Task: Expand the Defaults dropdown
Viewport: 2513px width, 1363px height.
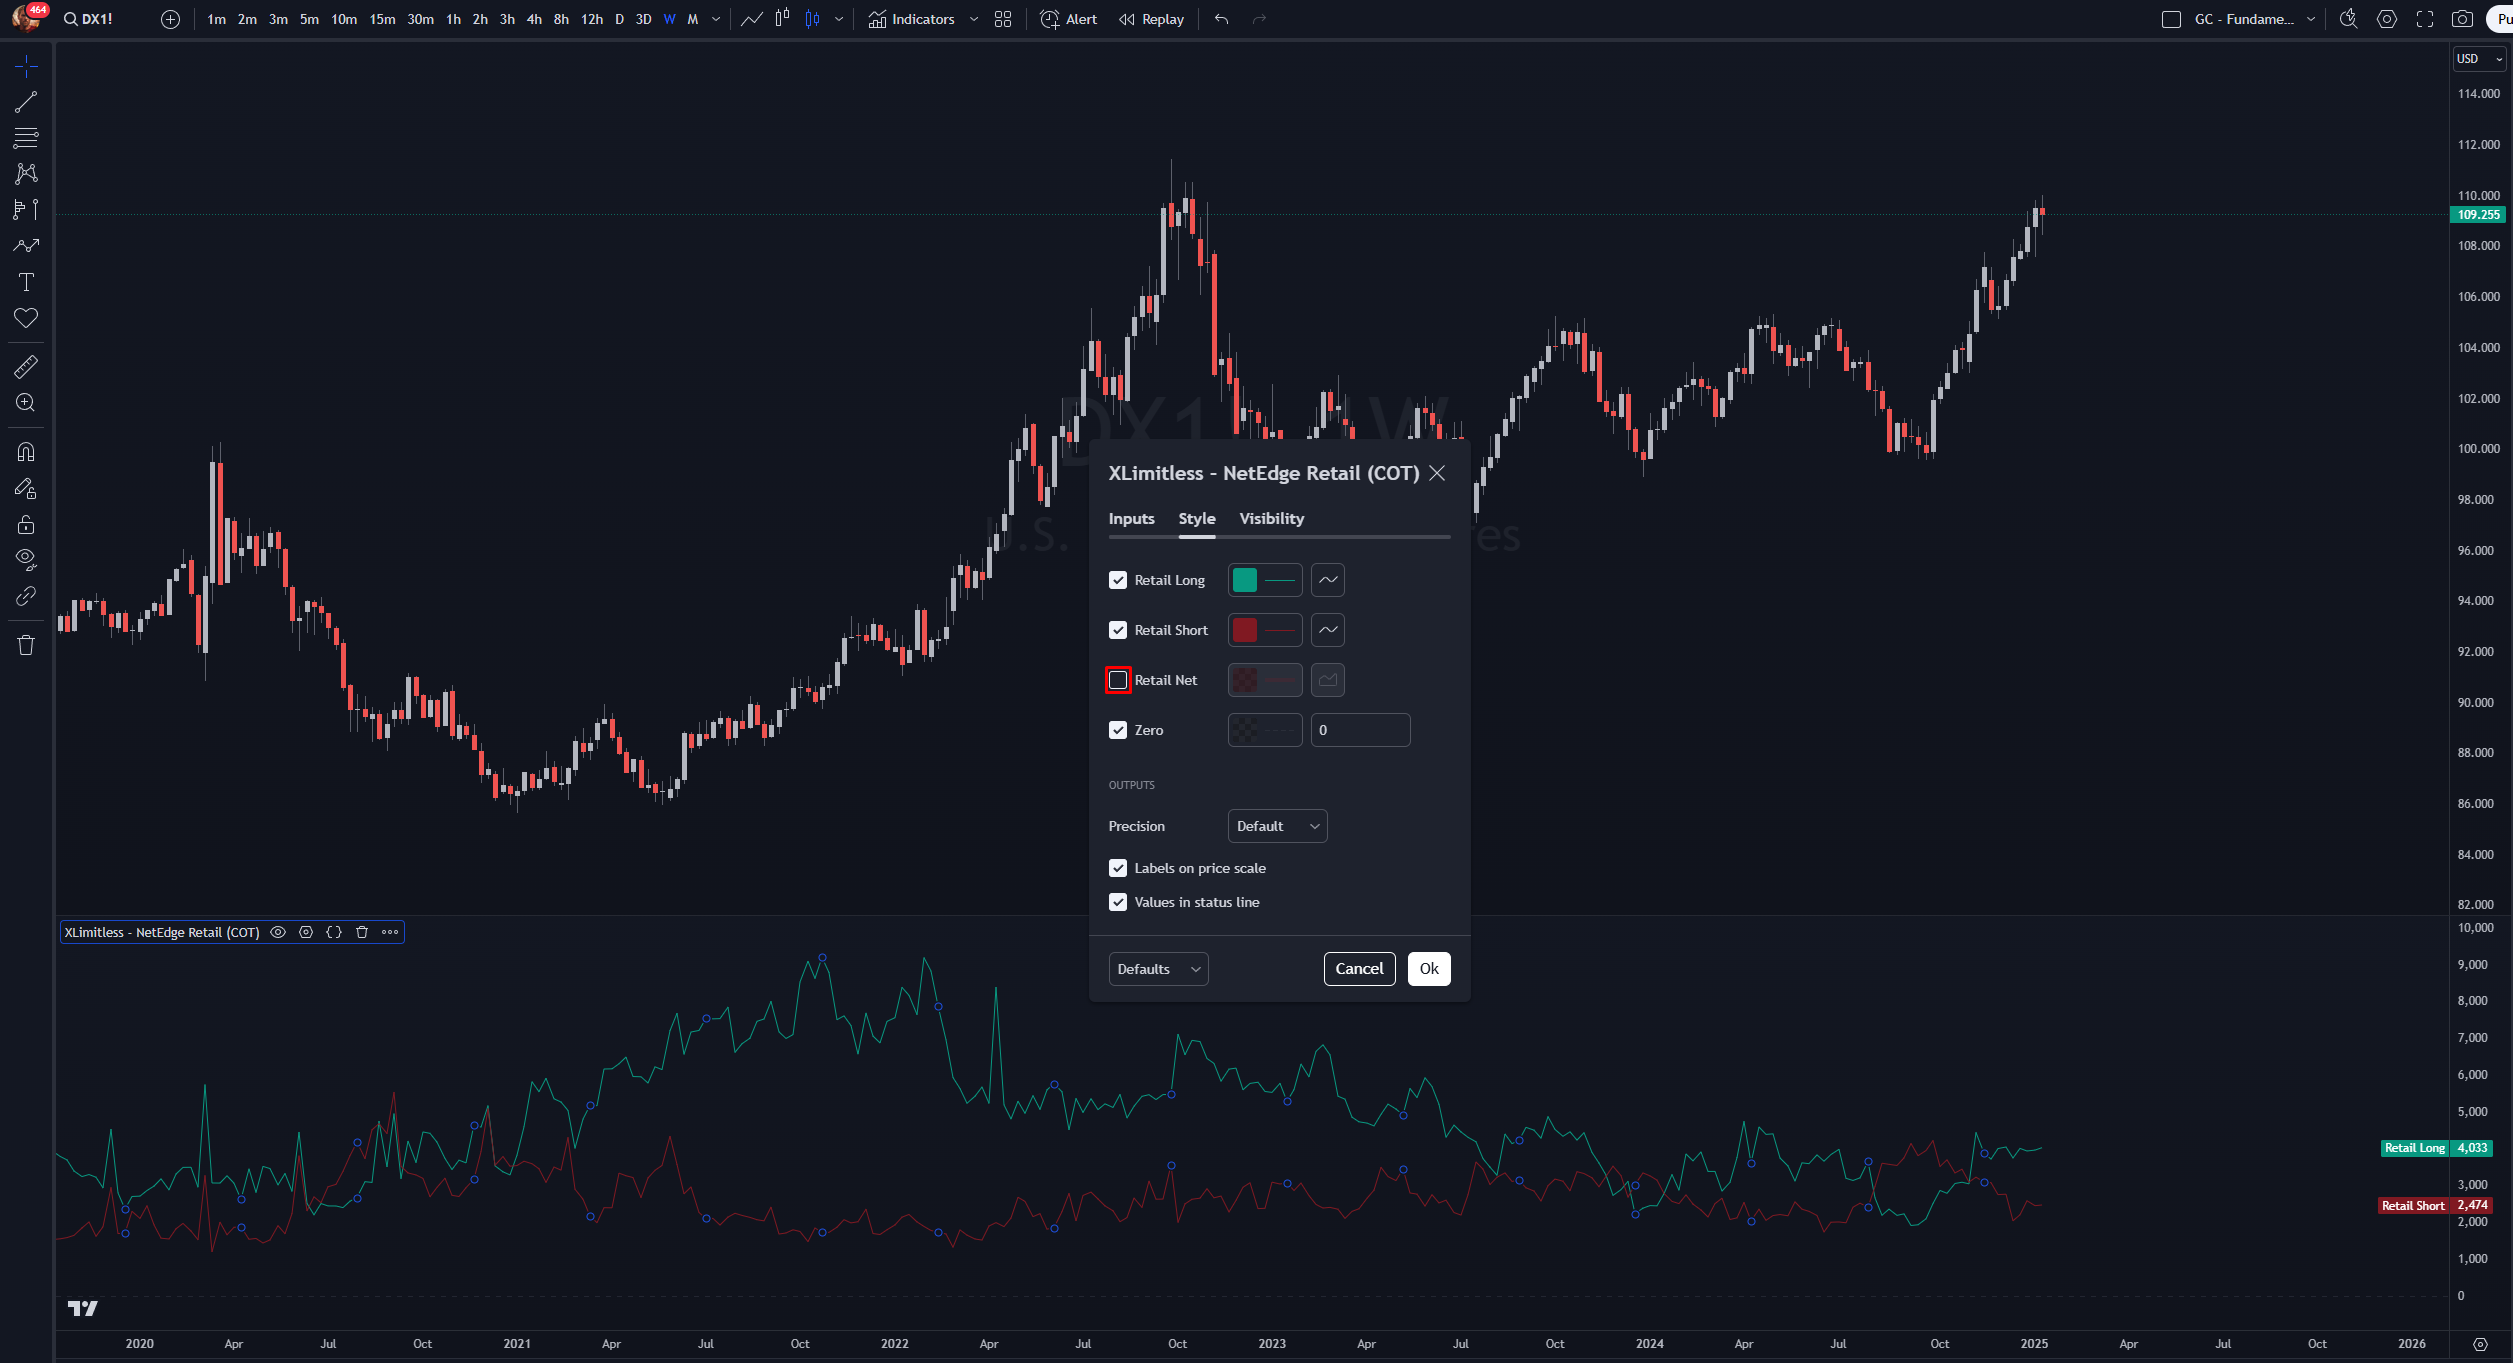Action: click(1158, 969)
